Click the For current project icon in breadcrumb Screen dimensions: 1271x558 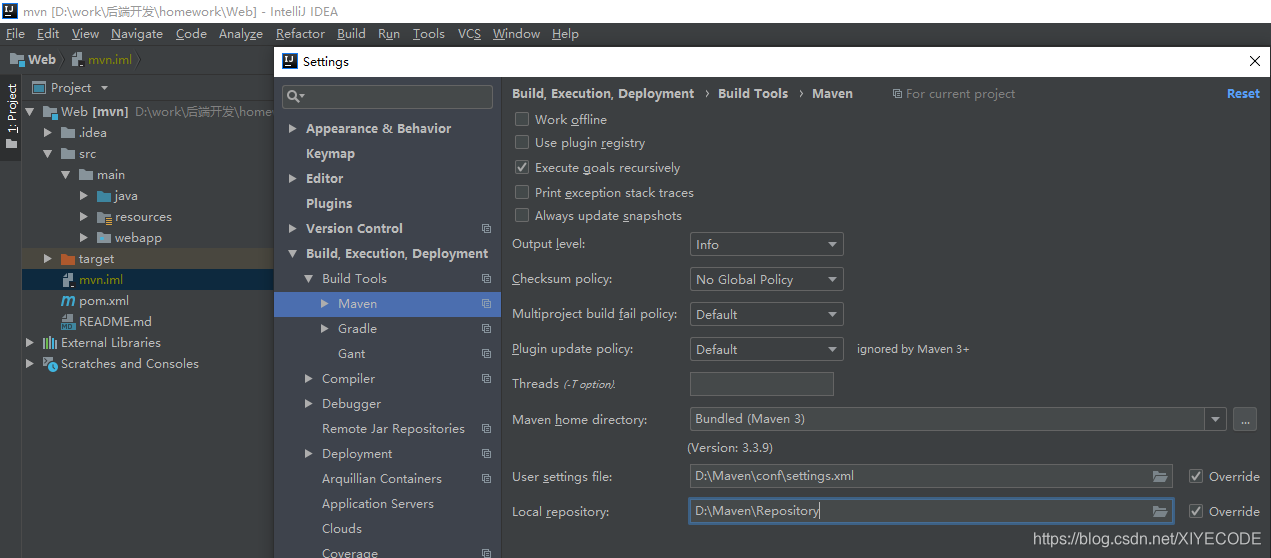[897, 94]
